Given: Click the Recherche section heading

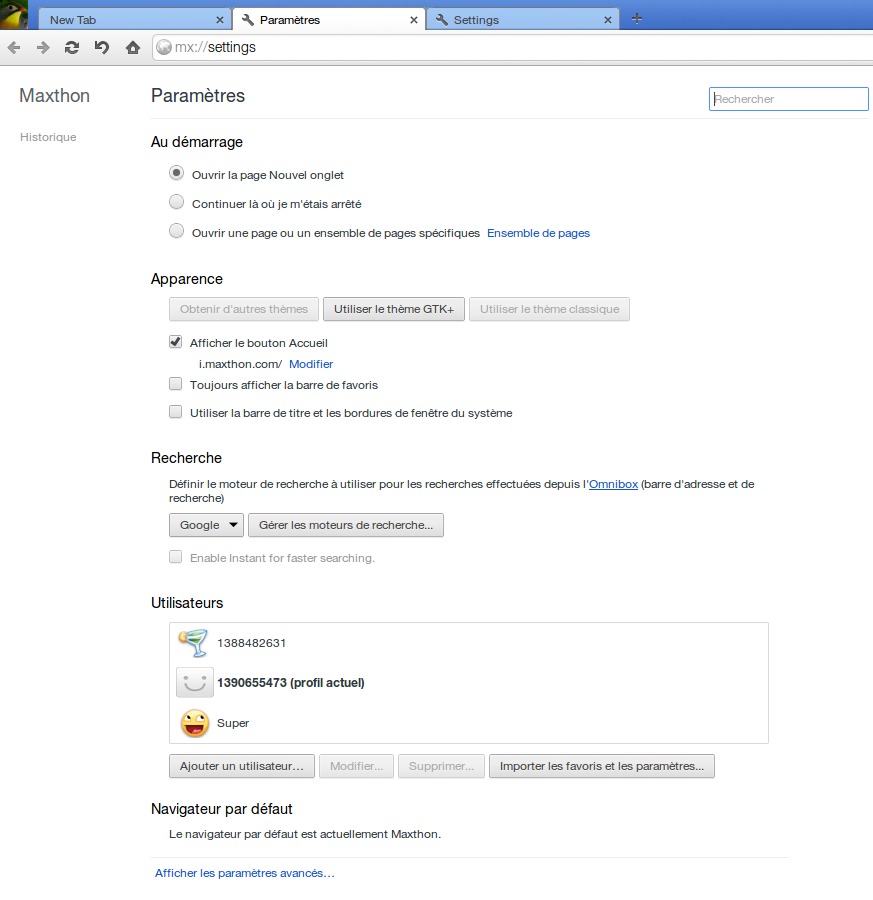Looking at the screenshot, I should coord(186,457).
